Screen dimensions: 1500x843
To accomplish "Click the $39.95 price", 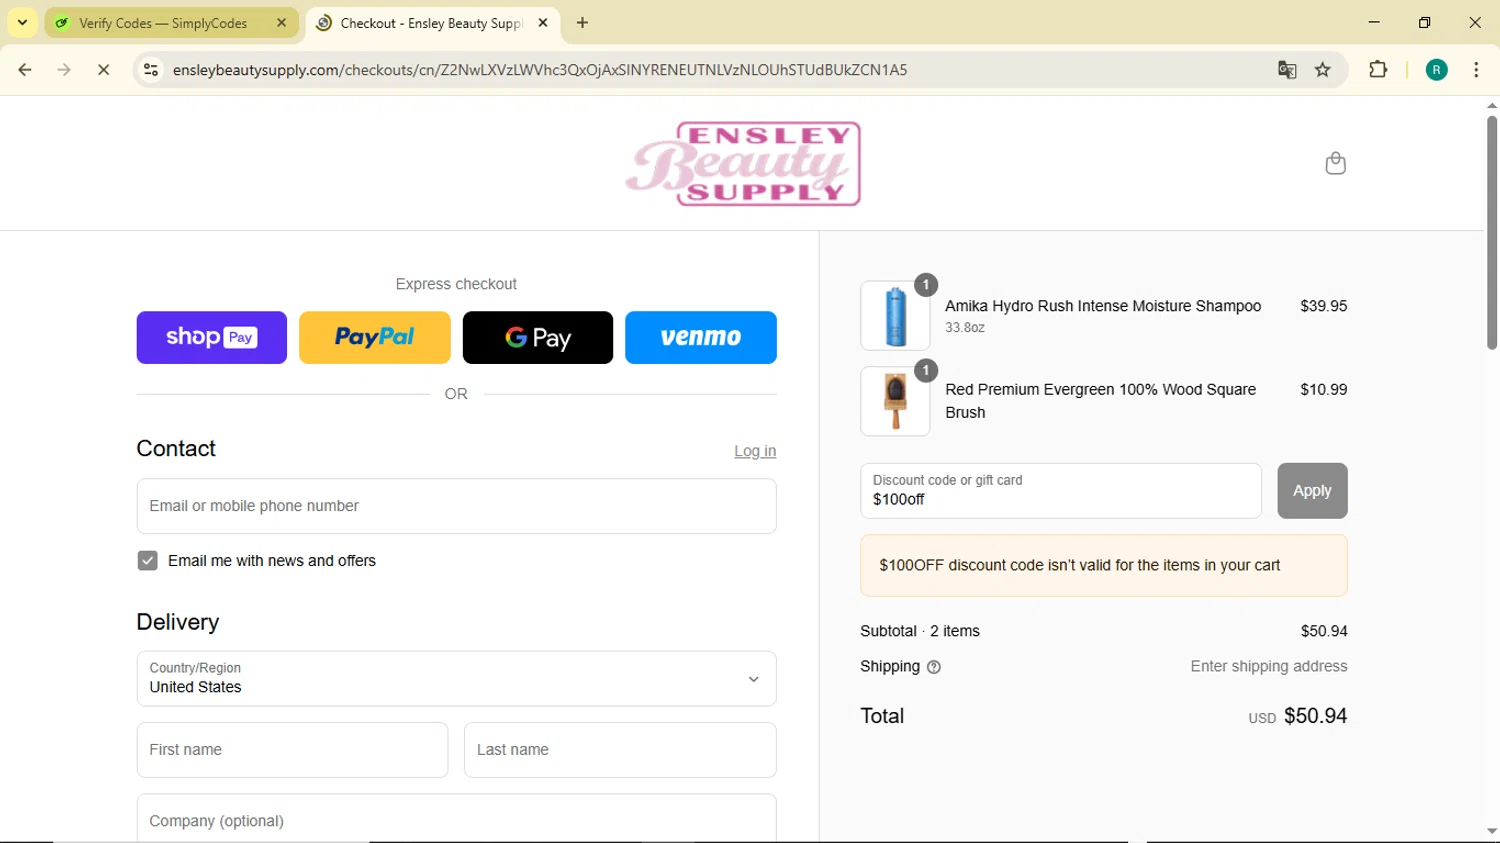I will click(x=1323, y=306).
